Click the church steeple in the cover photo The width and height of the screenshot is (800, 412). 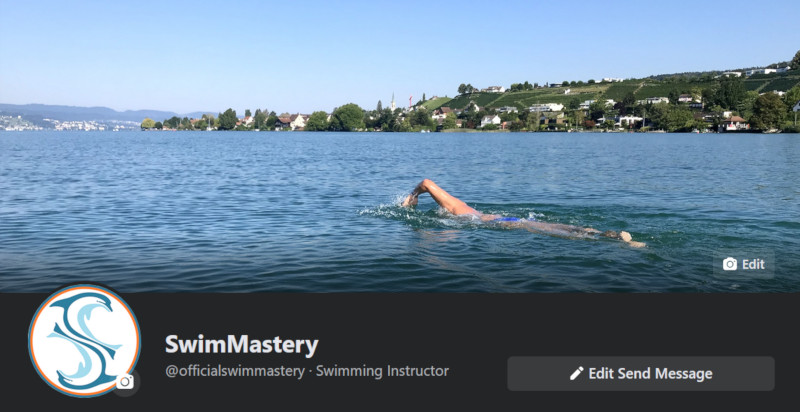pos(393,102)
